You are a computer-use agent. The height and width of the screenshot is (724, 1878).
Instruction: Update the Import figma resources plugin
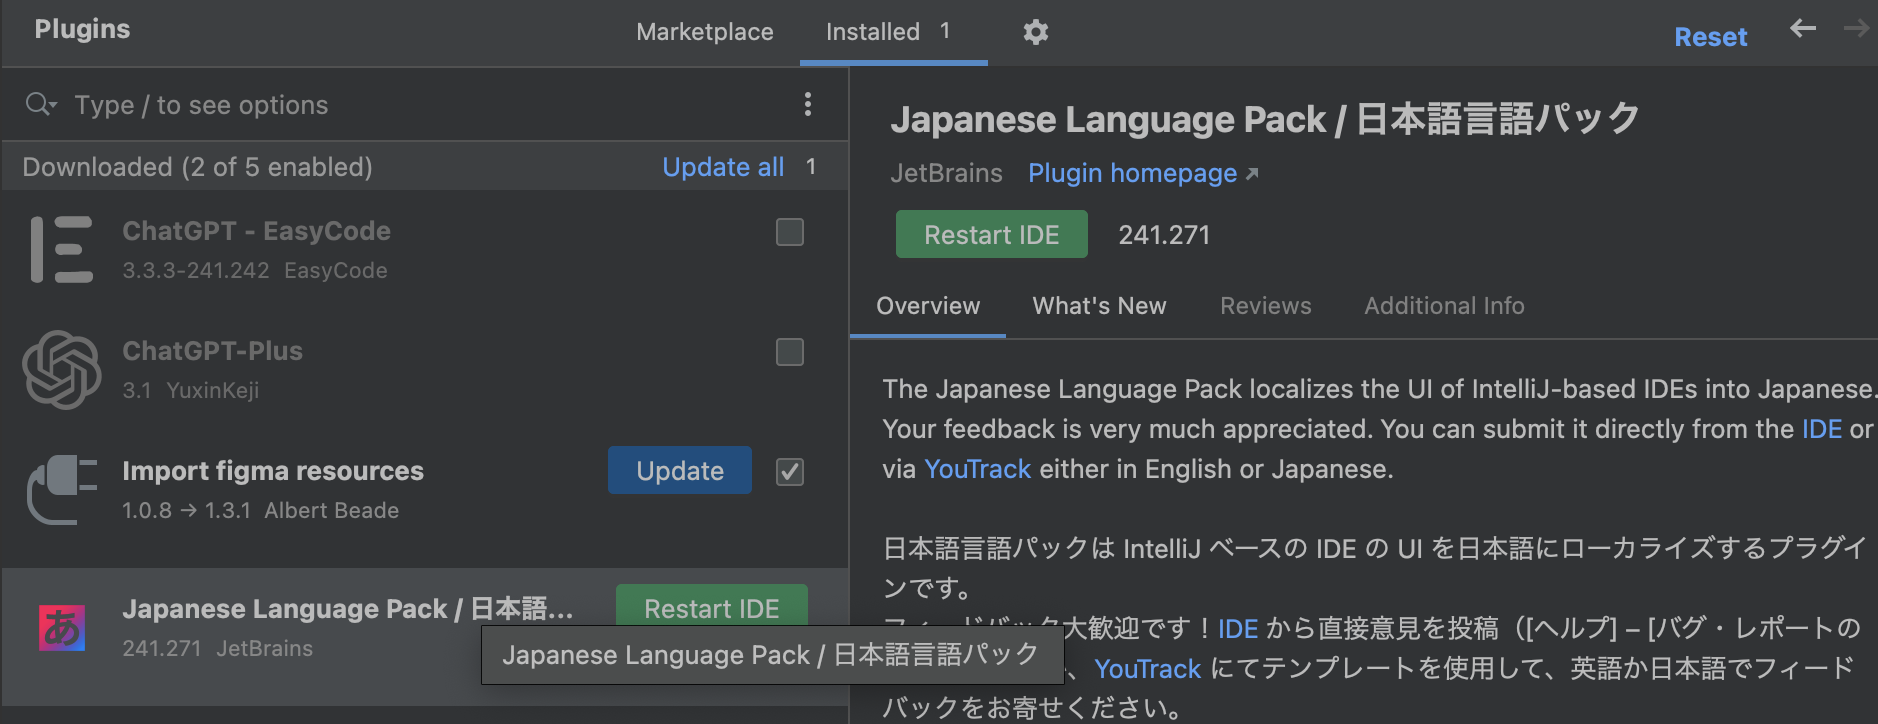point(680,470)
